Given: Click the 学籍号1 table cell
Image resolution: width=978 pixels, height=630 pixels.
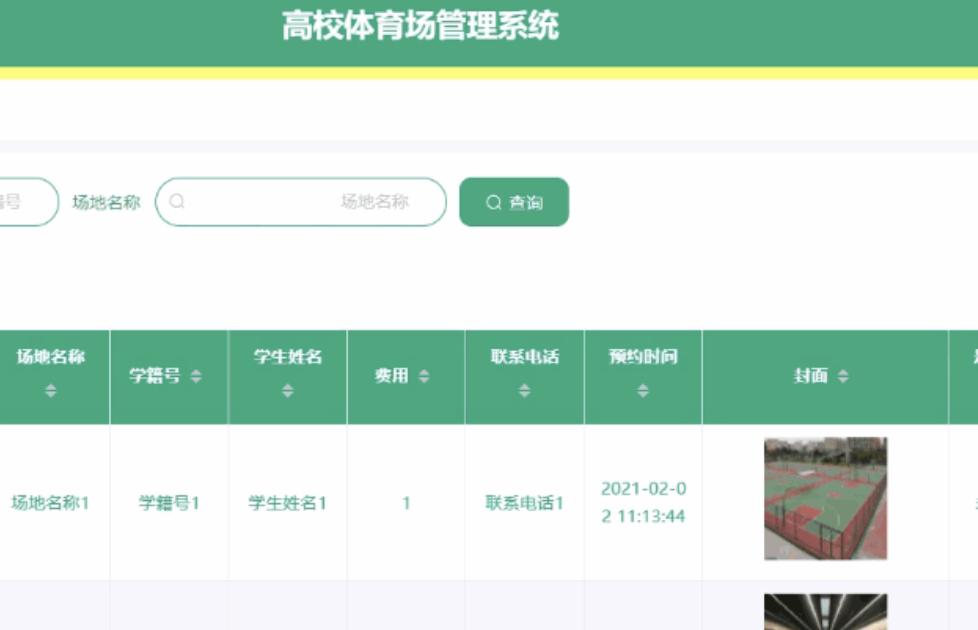Looking at the screenshot, I should point(169,503).
